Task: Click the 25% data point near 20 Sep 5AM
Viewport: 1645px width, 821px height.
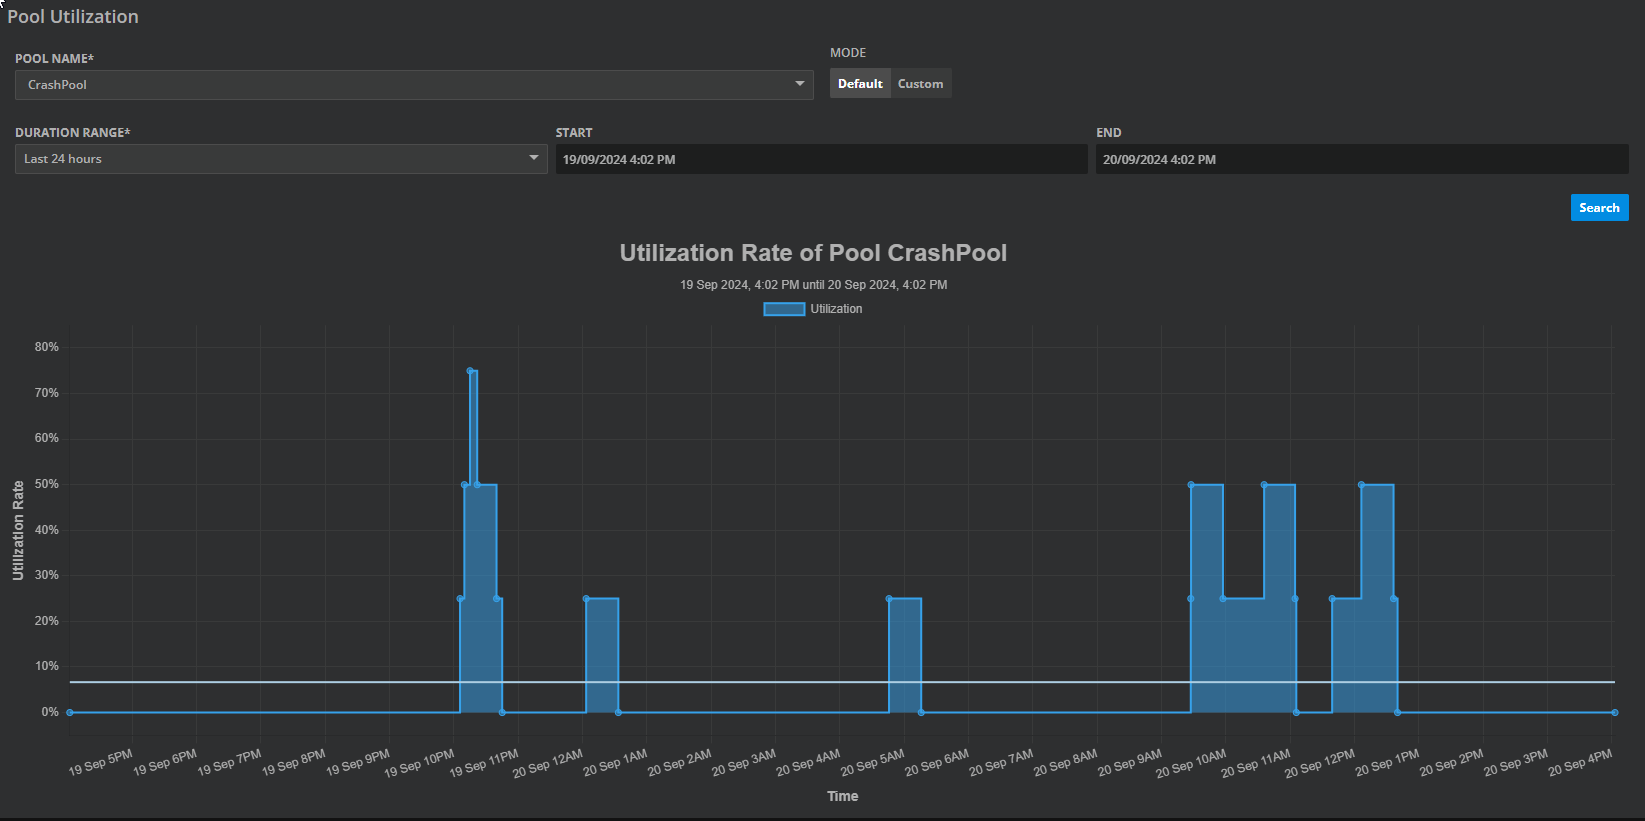Action: (x=889, y=599)
